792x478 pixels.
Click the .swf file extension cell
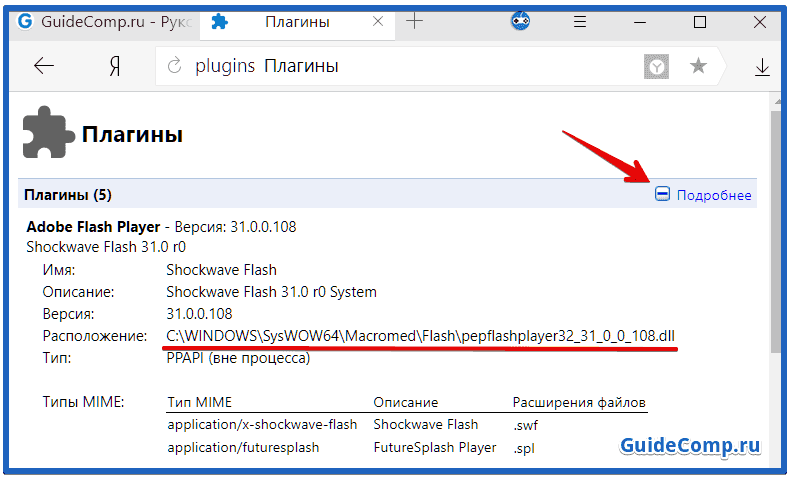pyautogui.click(x=525, y=425)
